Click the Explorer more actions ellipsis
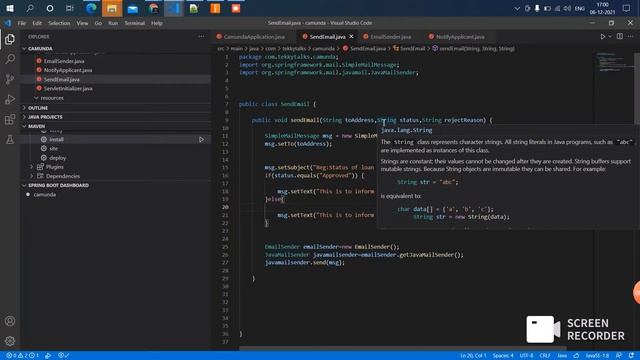The image size is (640, 360). pos(201,36)
